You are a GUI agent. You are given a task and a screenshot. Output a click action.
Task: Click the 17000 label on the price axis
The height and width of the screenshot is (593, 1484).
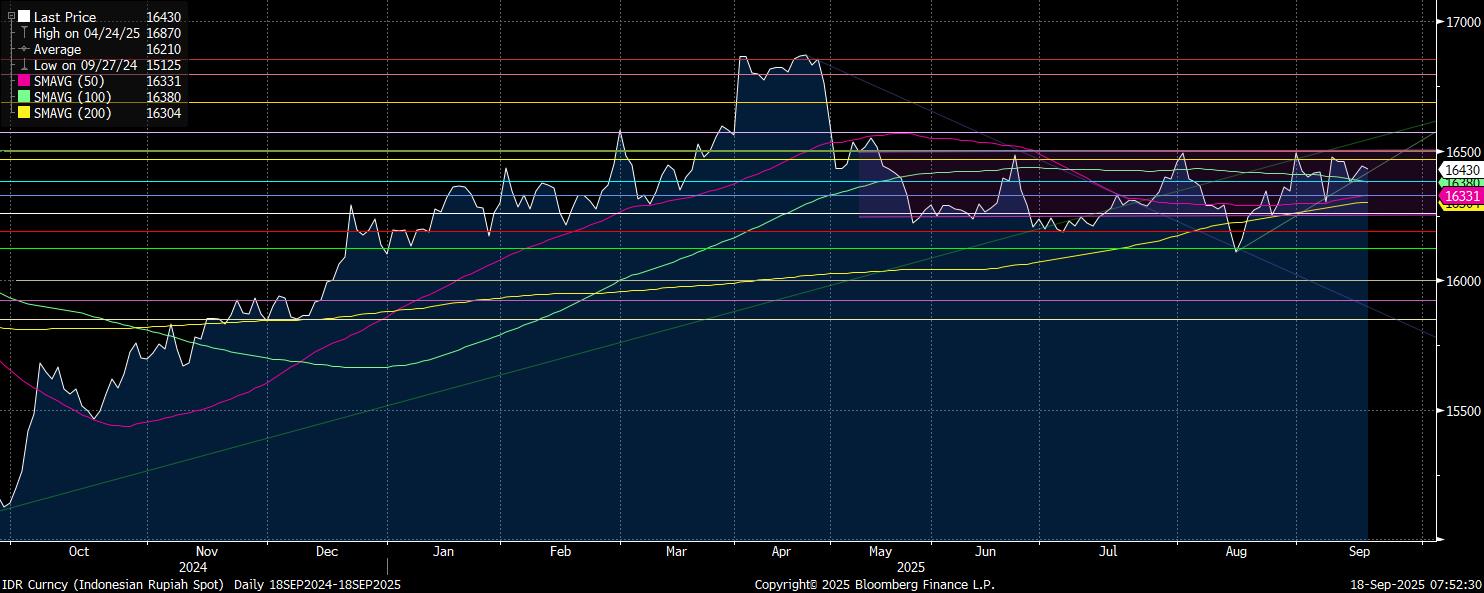pos(1462,21)
